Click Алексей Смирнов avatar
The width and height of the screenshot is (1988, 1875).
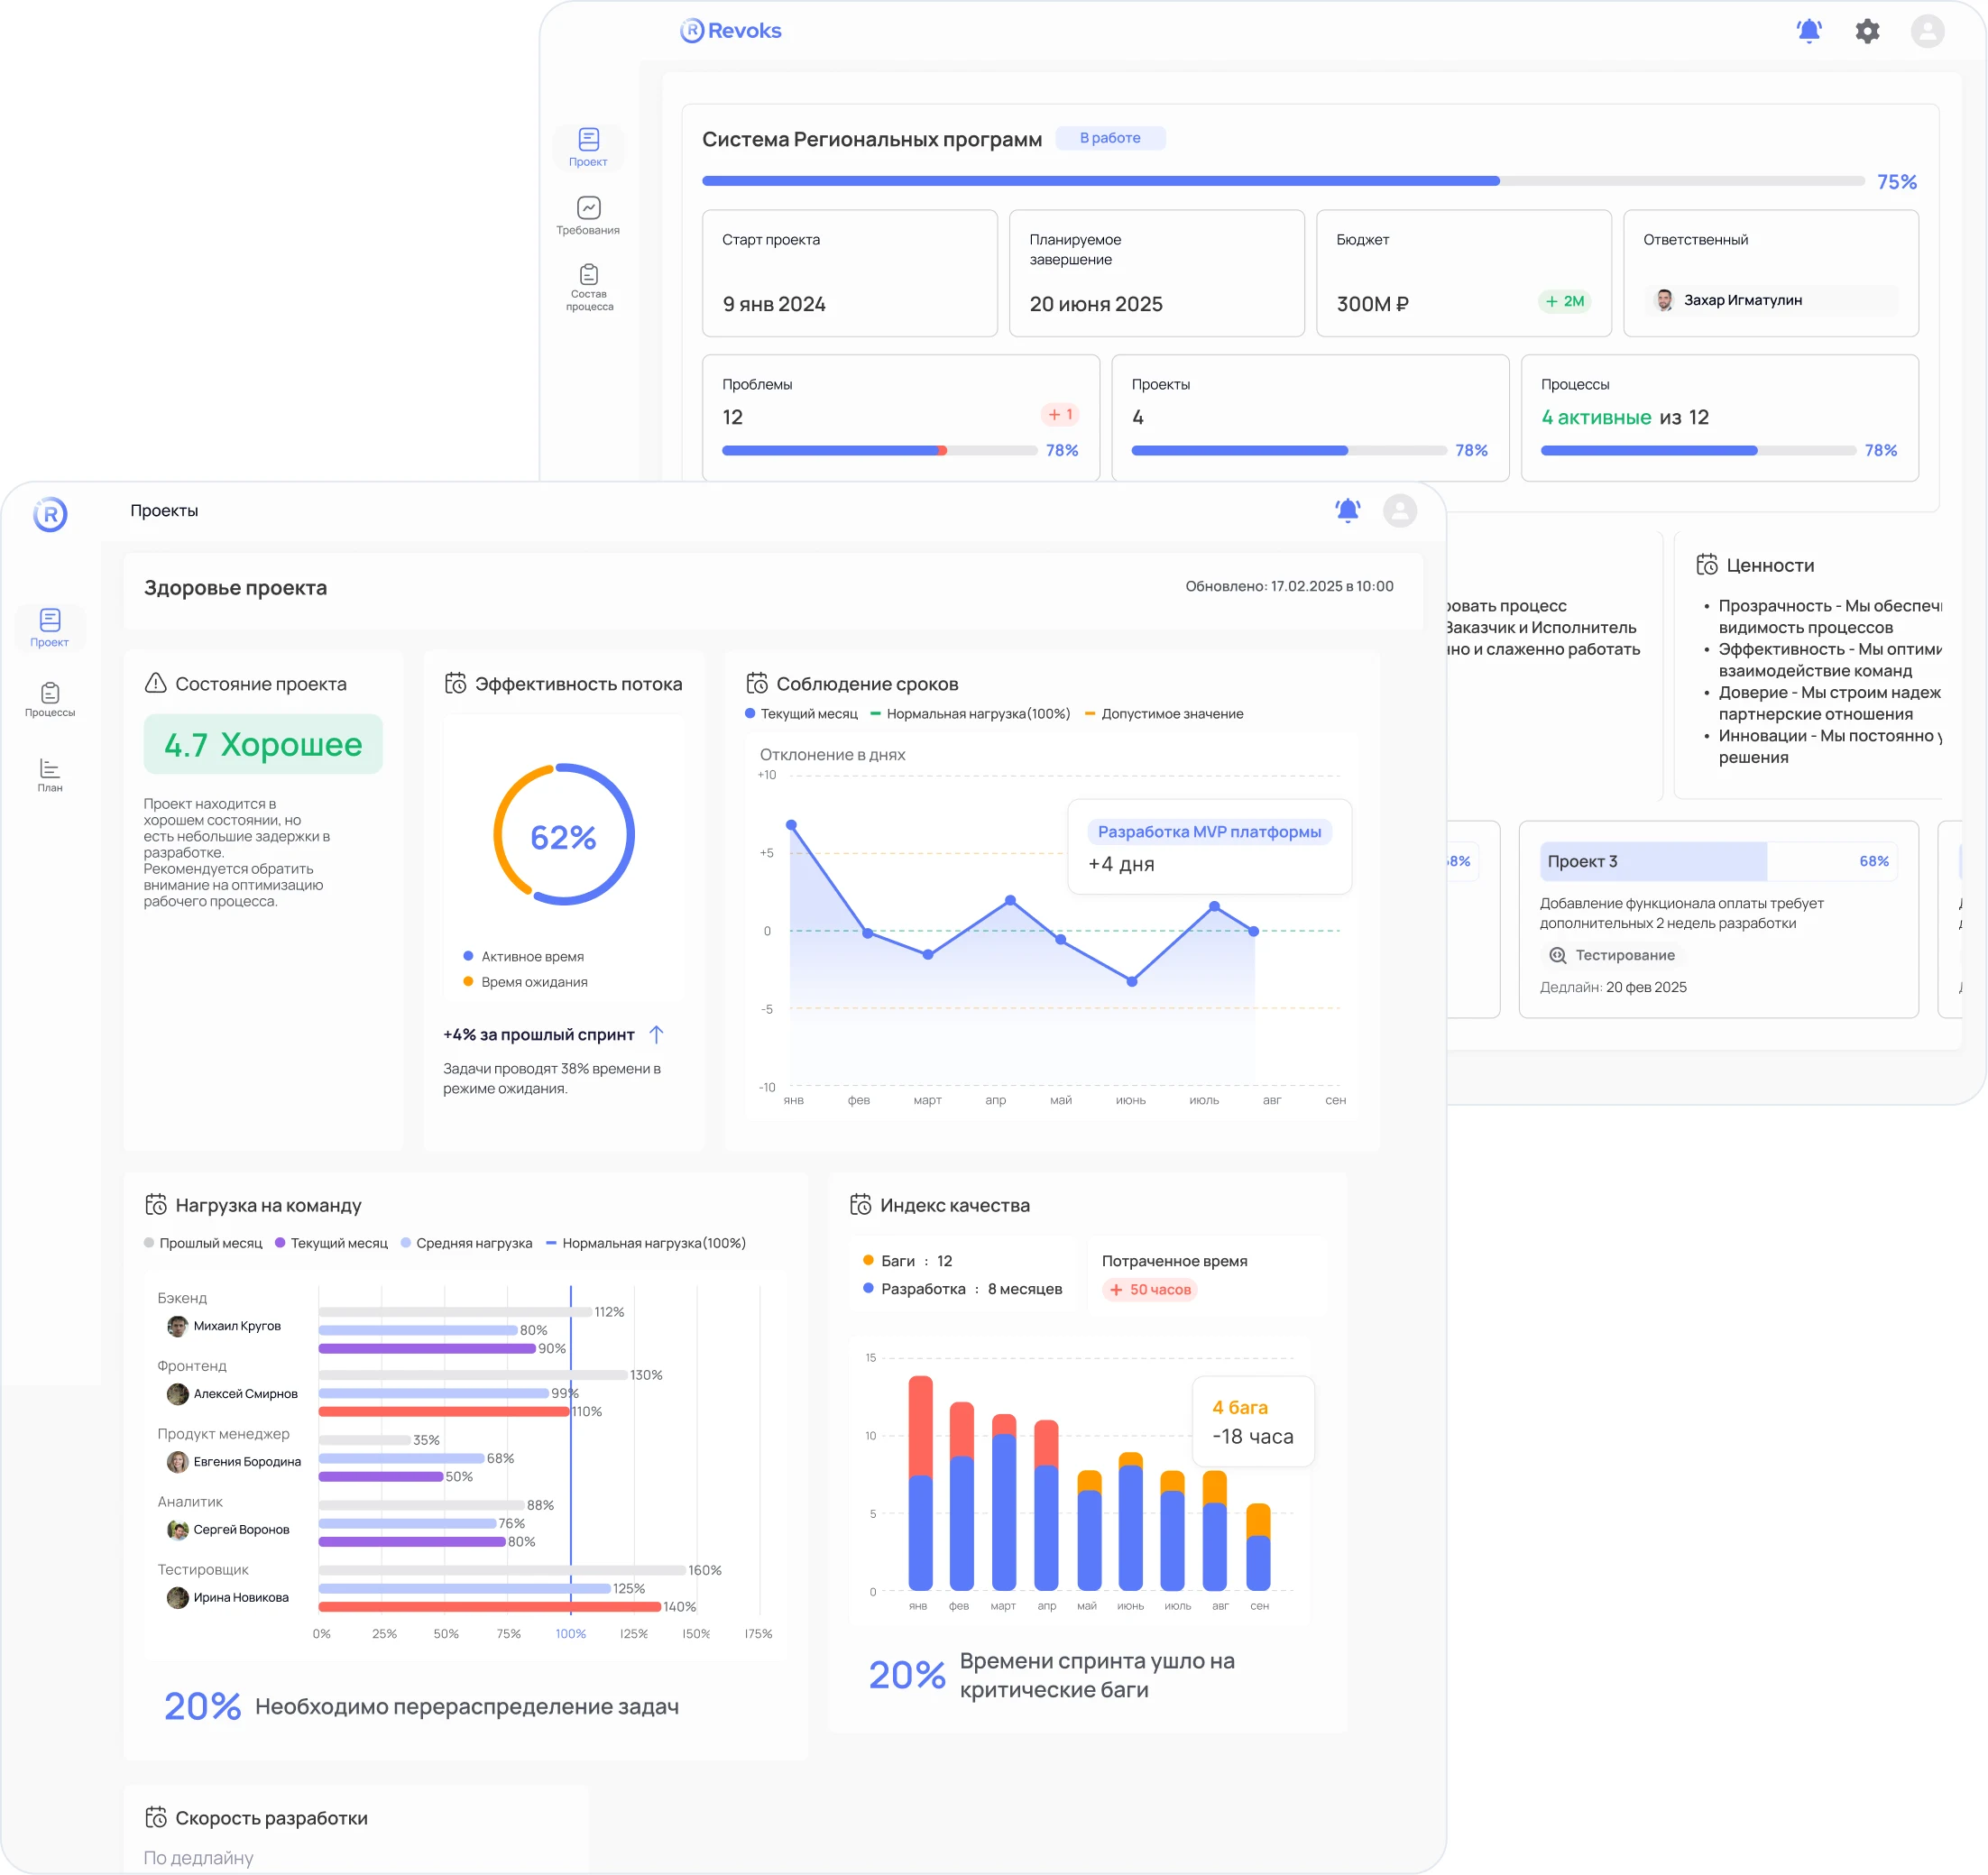click(x=178, y=1394)
